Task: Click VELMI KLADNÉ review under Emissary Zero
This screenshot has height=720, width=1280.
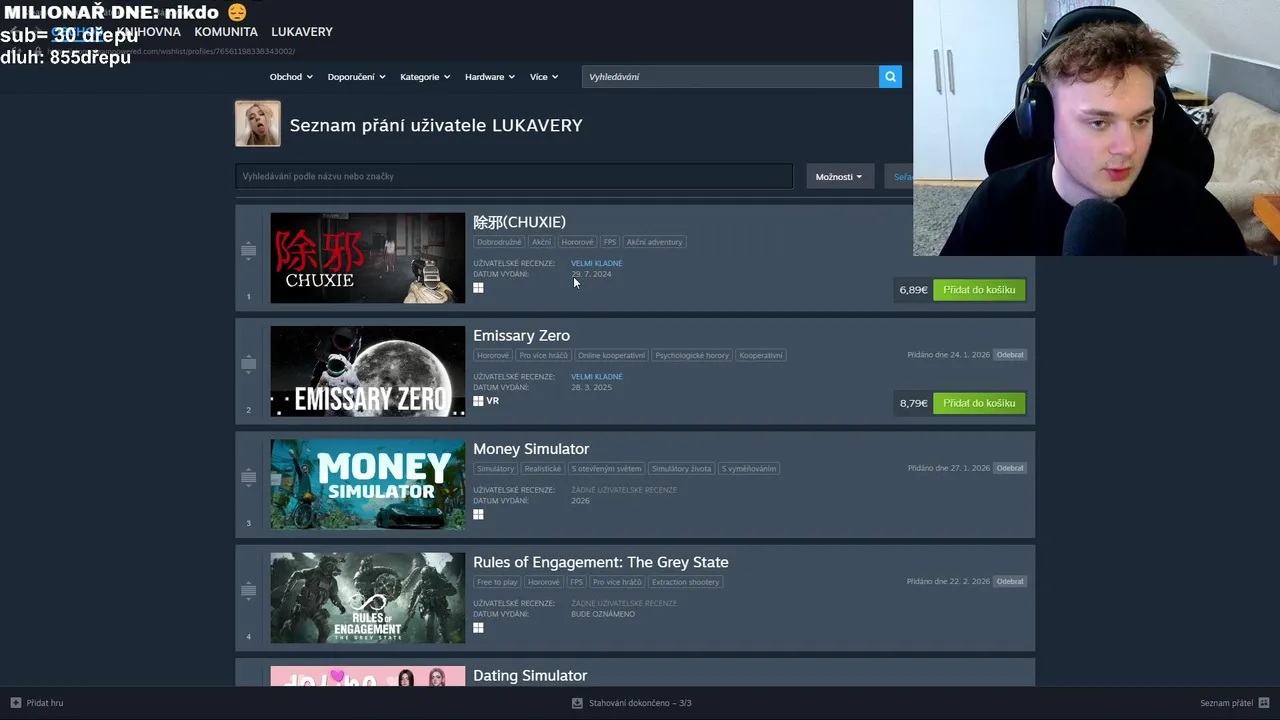Action: coord(596,377)
